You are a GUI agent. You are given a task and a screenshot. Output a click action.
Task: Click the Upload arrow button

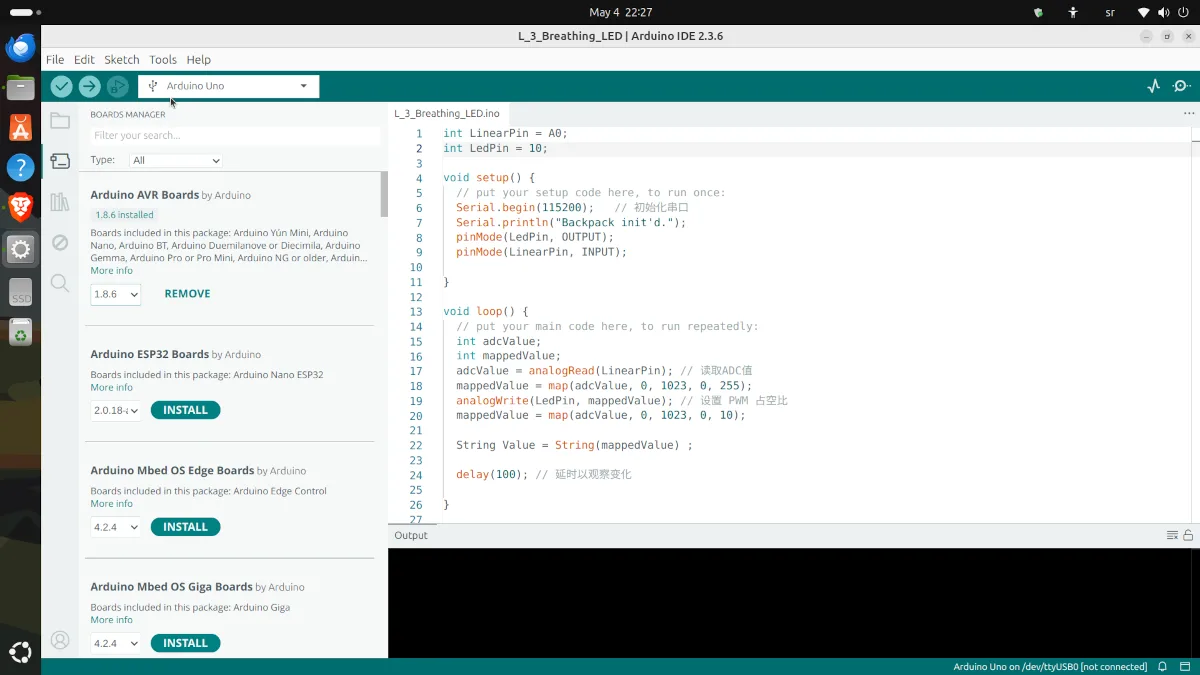[89, 86]
